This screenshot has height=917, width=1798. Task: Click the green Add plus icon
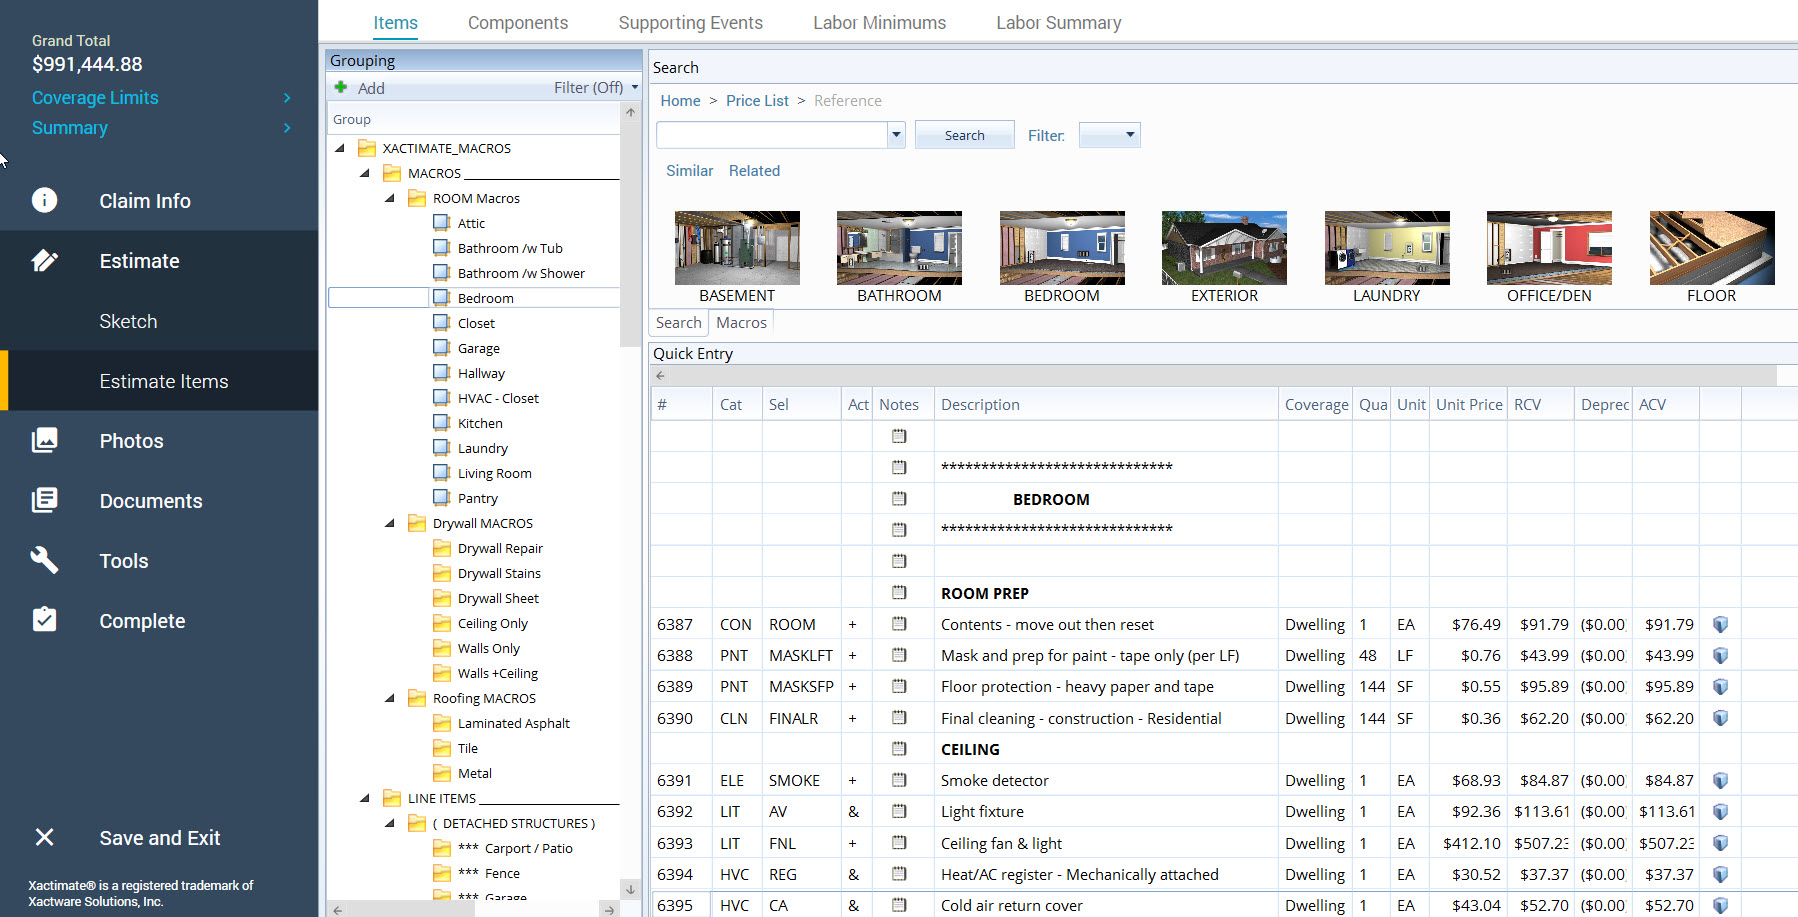click(341, 88)
